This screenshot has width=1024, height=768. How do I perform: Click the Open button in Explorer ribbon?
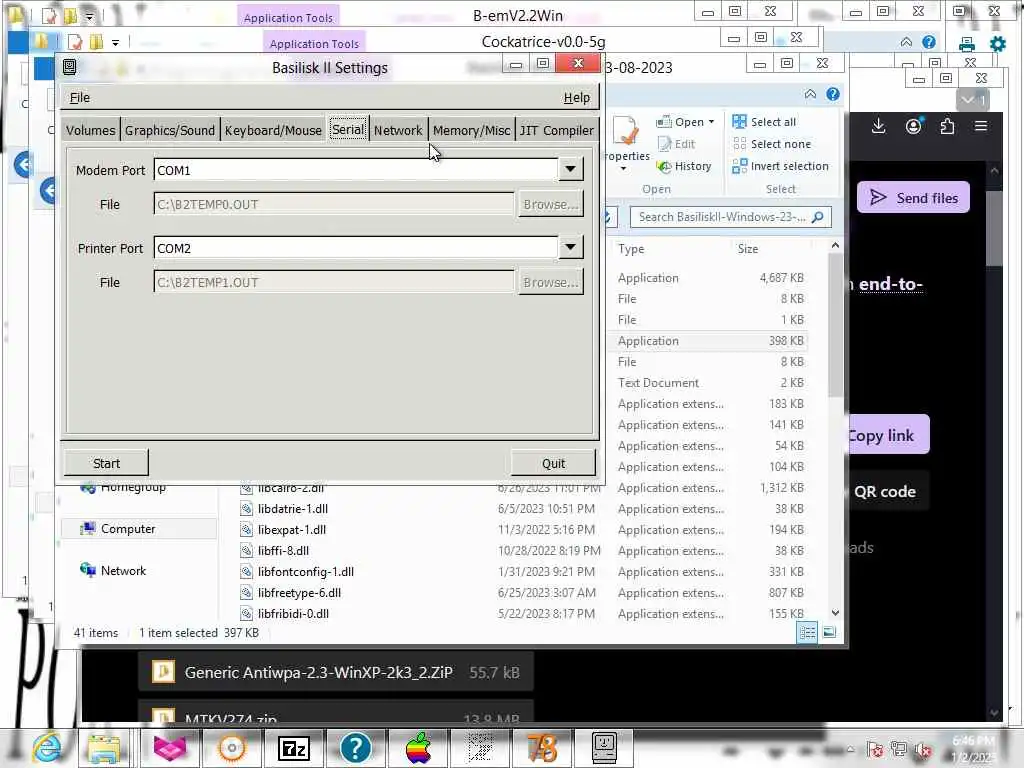click(x=680, y=121)
